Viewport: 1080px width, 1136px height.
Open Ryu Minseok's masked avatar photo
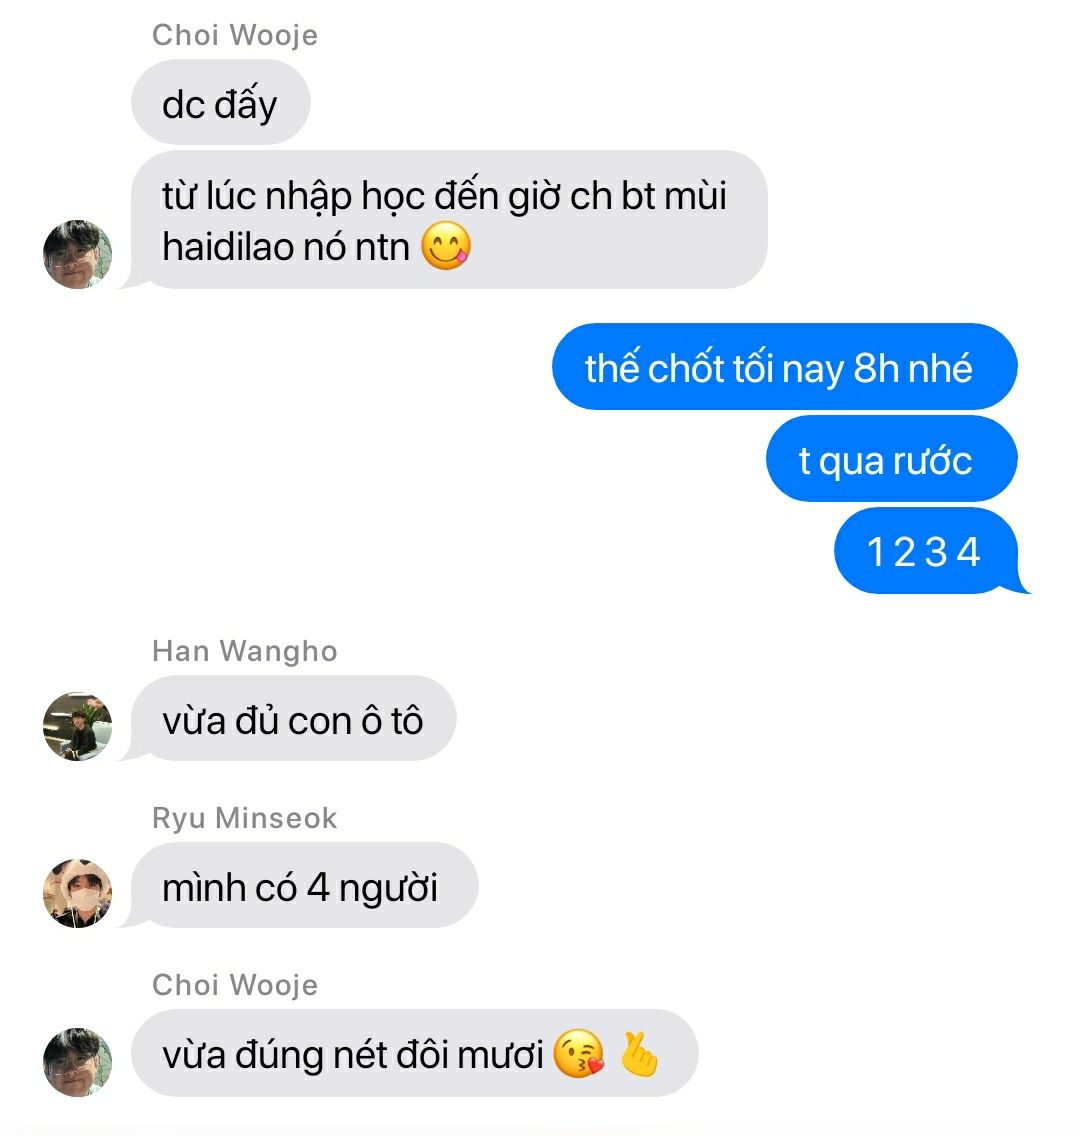pos(78,893)
